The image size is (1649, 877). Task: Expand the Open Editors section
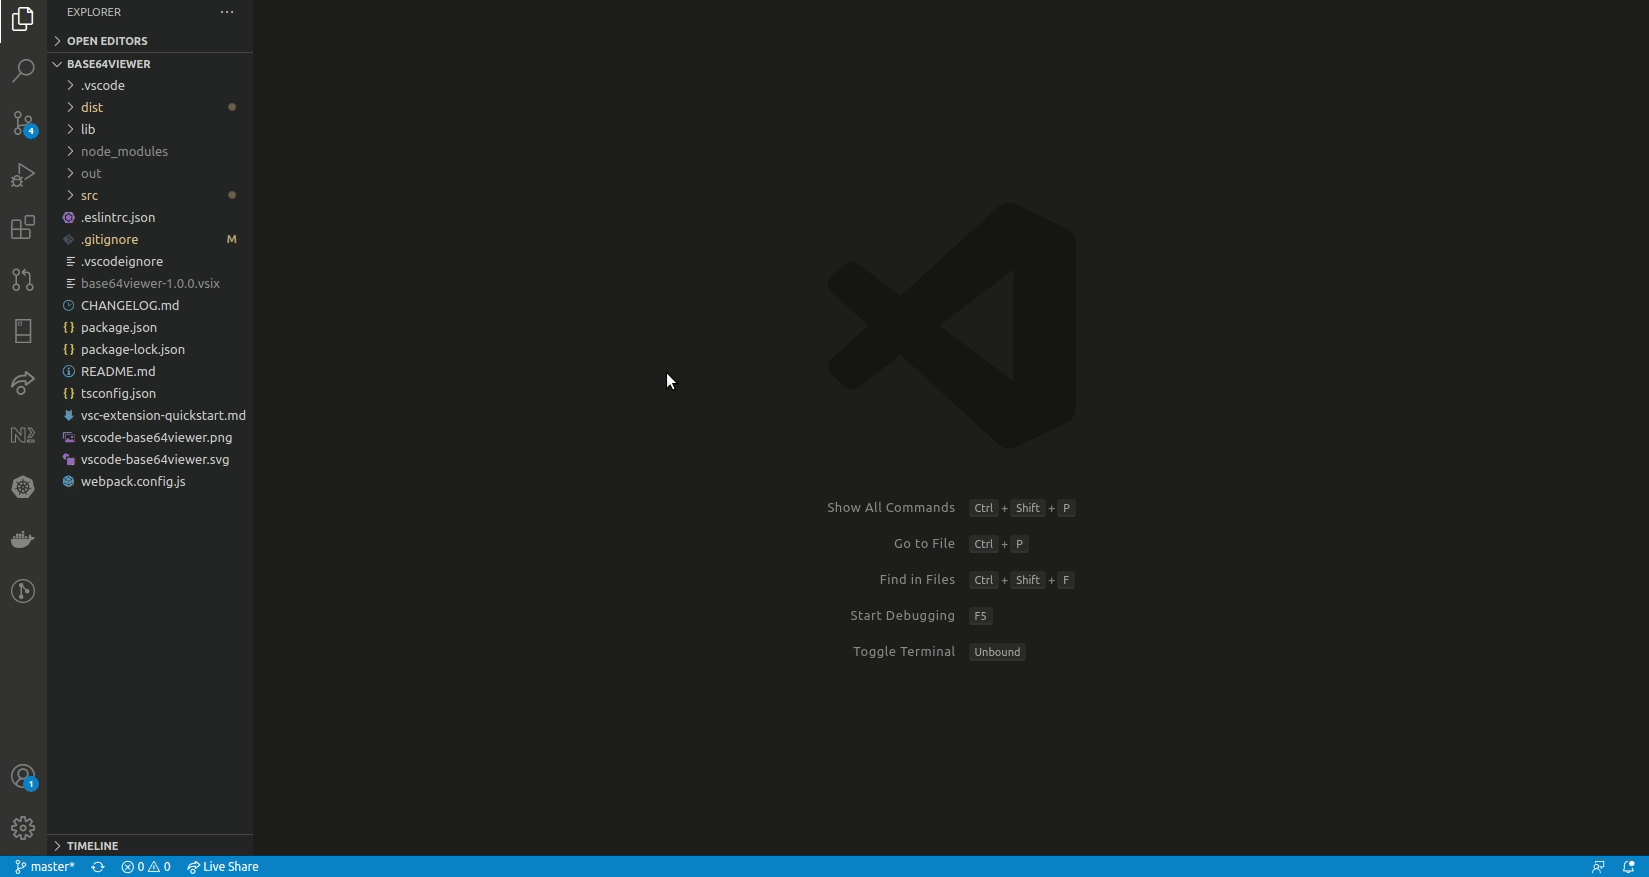coord(150,41)
